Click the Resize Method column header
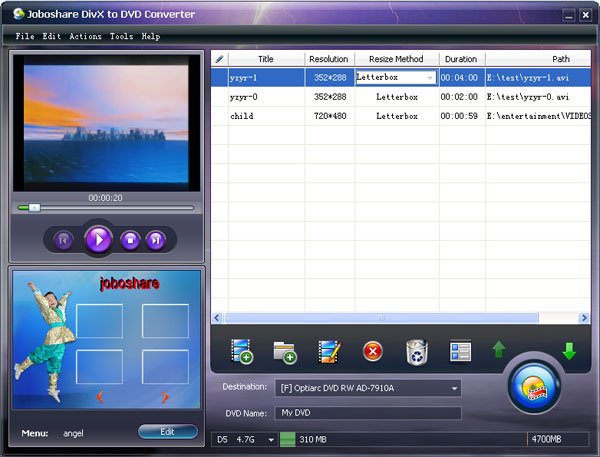The width and height of the screenshot is (600, 457). tap(396, 59)
